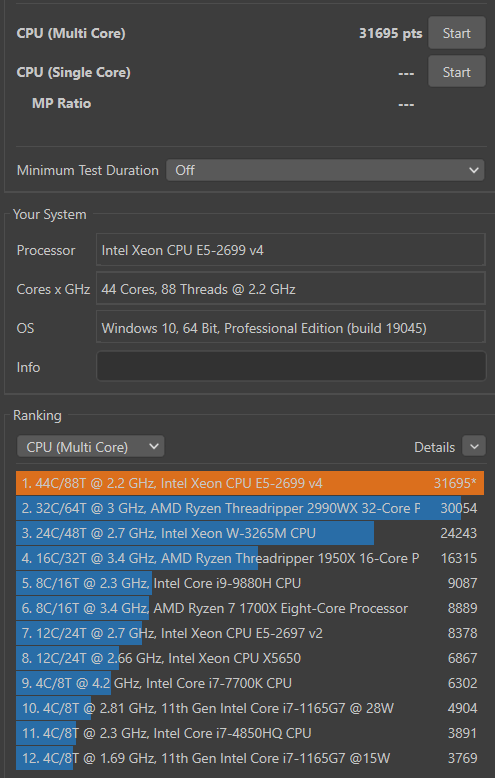Click the CPU (Single Core) label
Screen dimensions: 495x778
pos(73,72)
